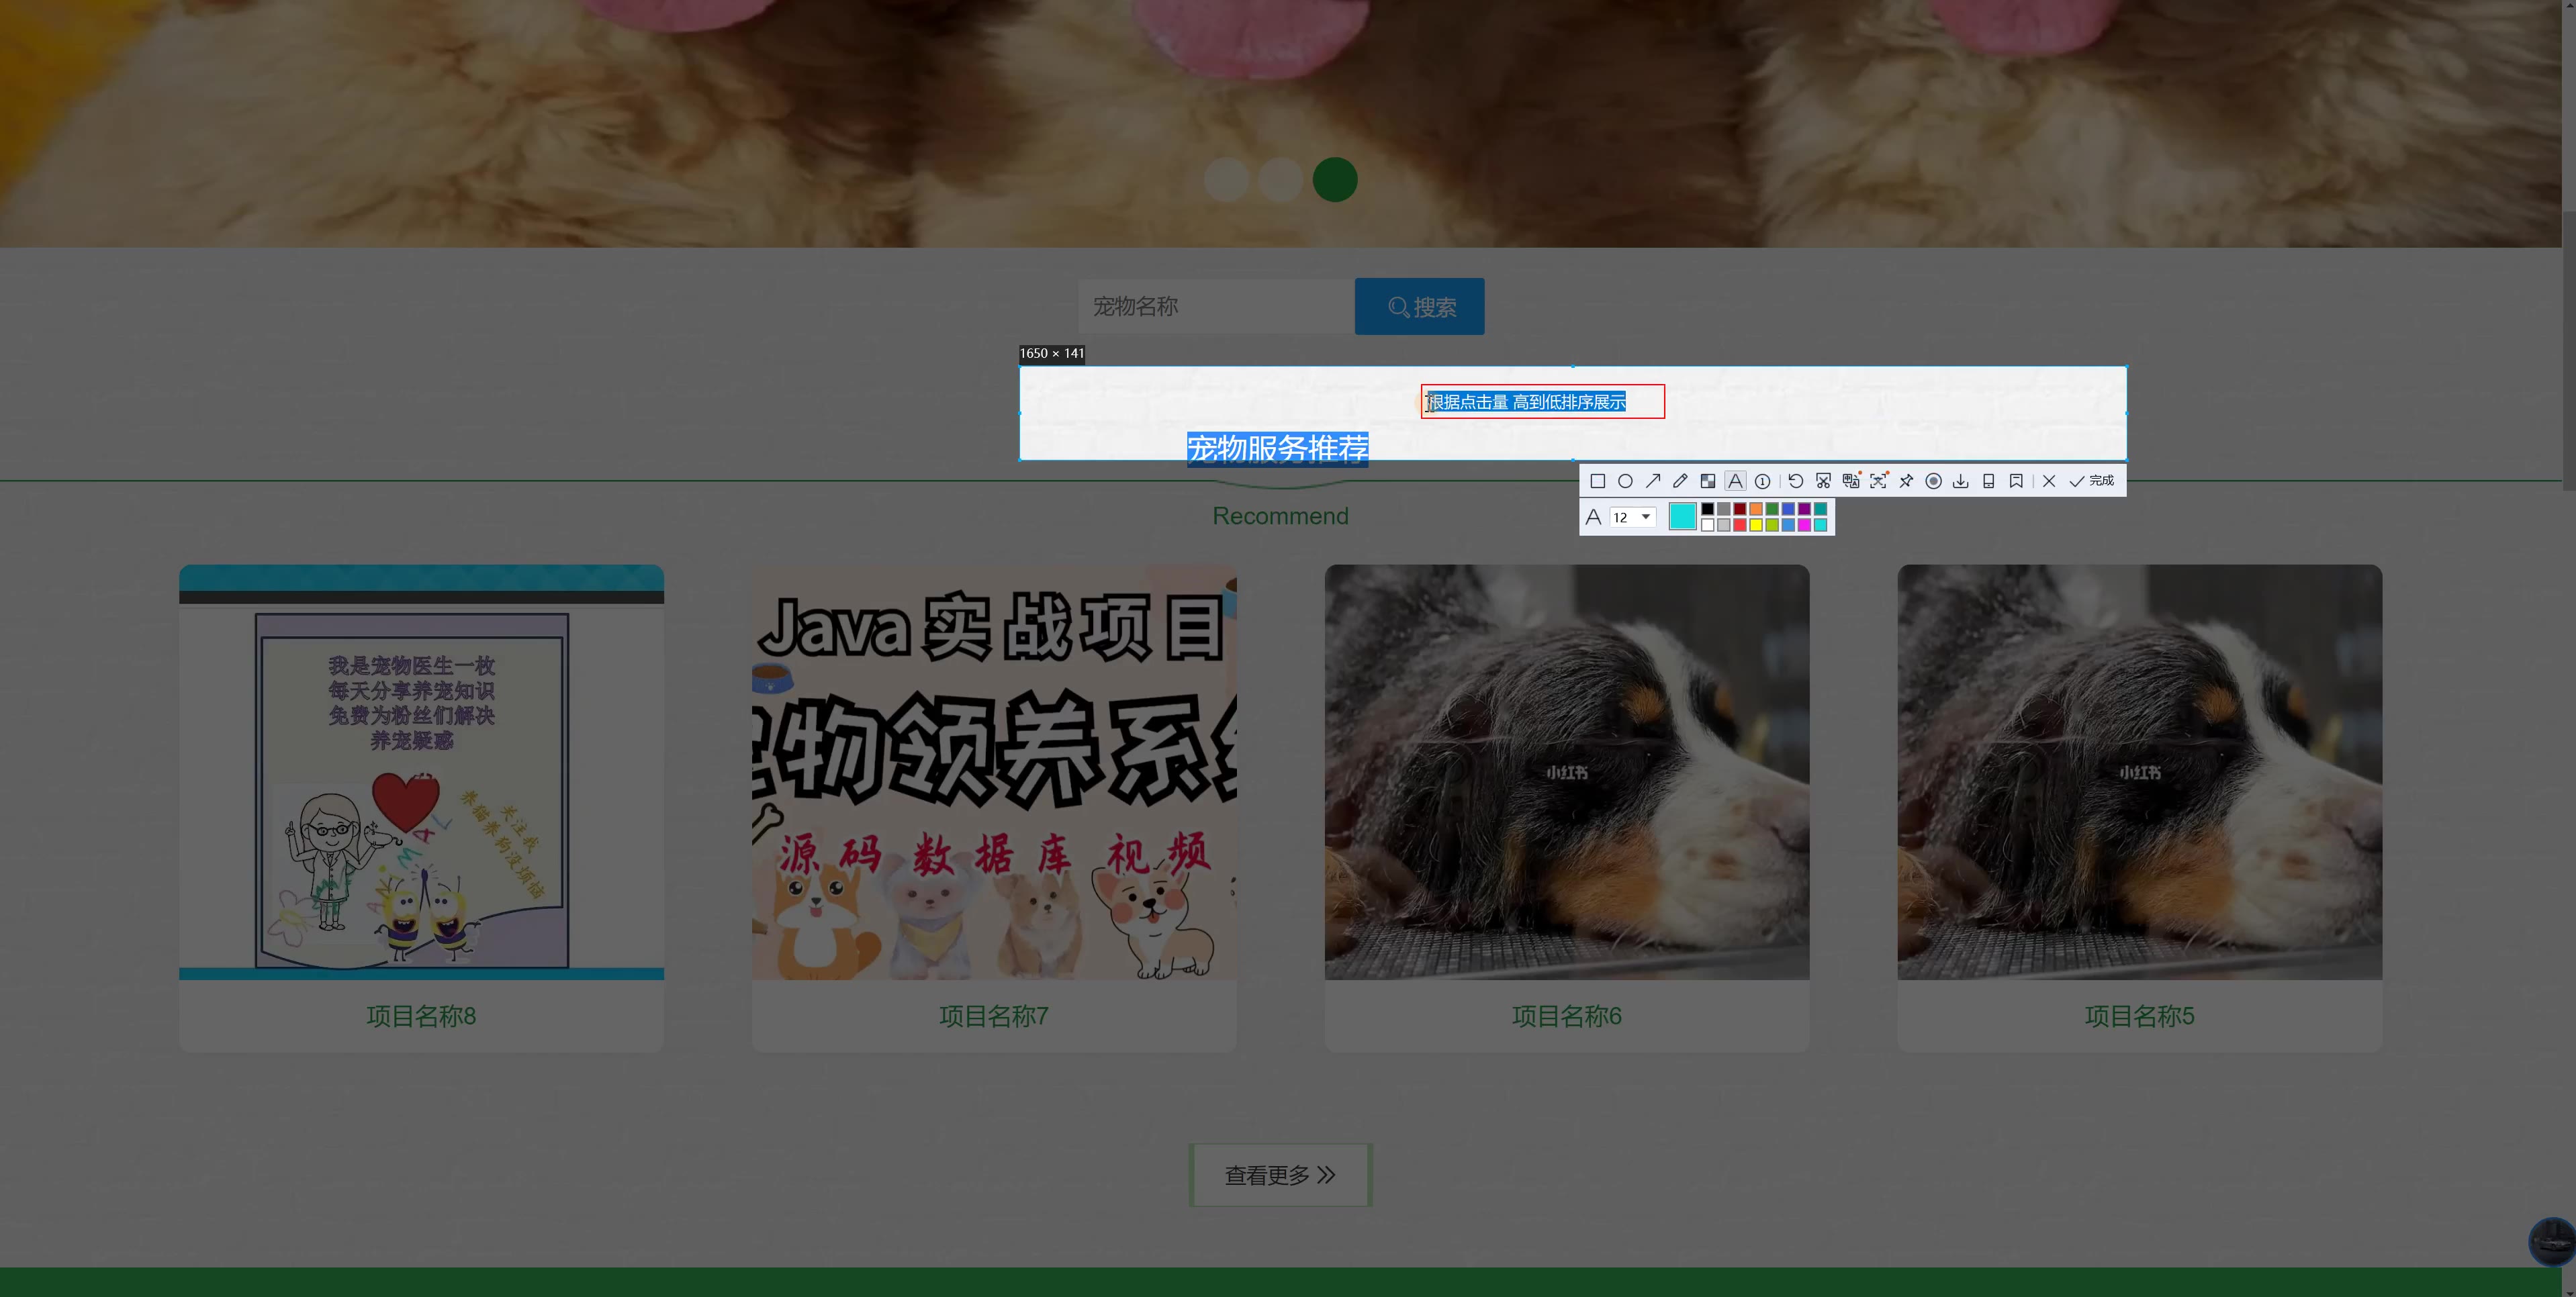Image resolution: width=2576 pixels, height=1297 pixels.
Task: Pick the white color swatch
Action: pyautogui.click(x=1708, y=525)
